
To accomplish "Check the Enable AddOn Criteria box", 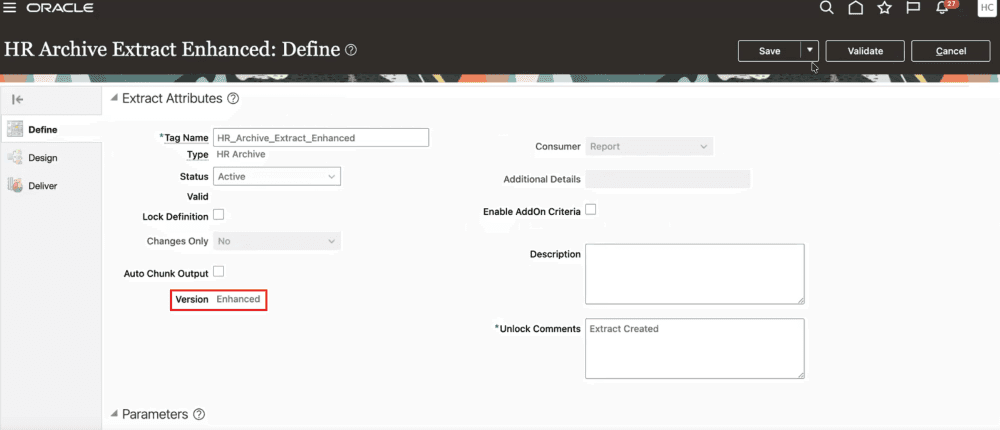I will [590, 210].
